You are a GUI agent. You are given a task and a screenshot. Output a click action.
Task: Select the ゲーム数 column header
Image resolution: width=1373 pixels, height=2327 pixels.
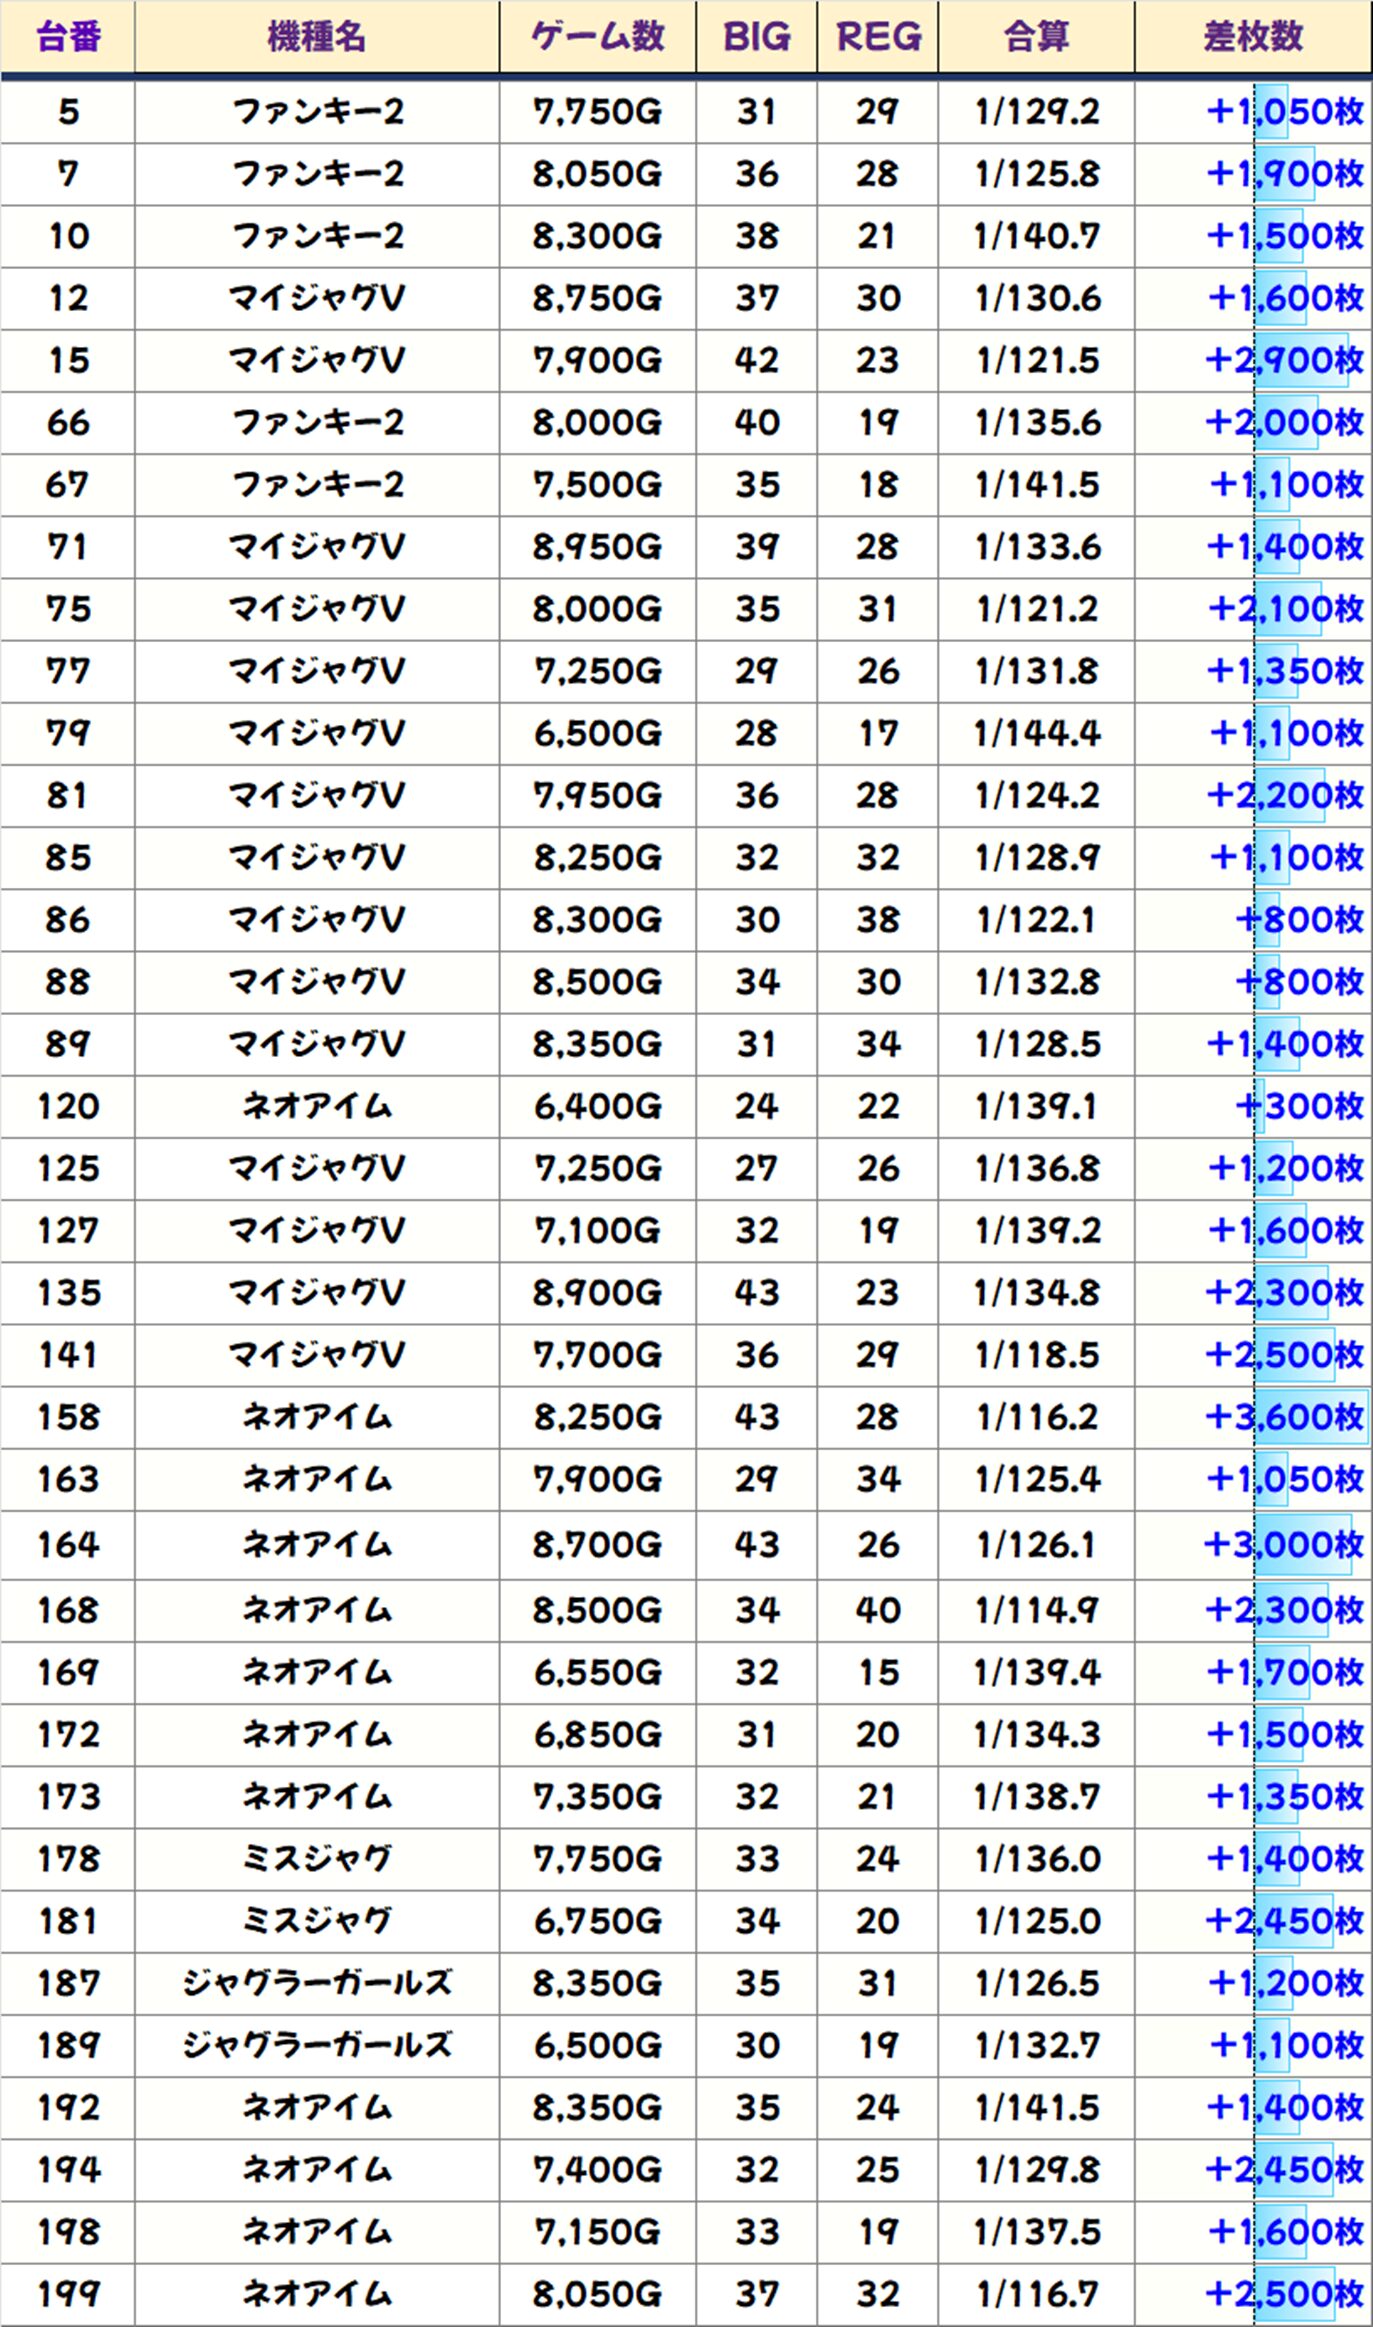click(597, 37)
